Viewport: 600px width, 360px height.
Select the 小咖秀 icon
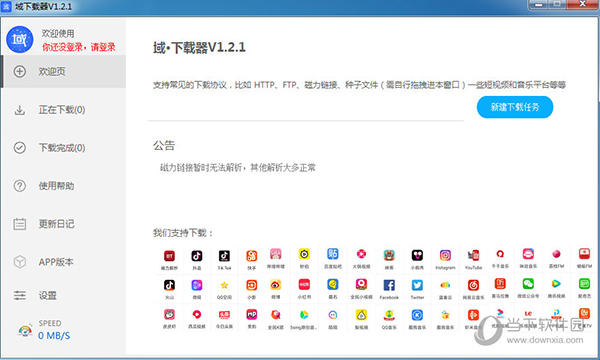click(417, 255)
